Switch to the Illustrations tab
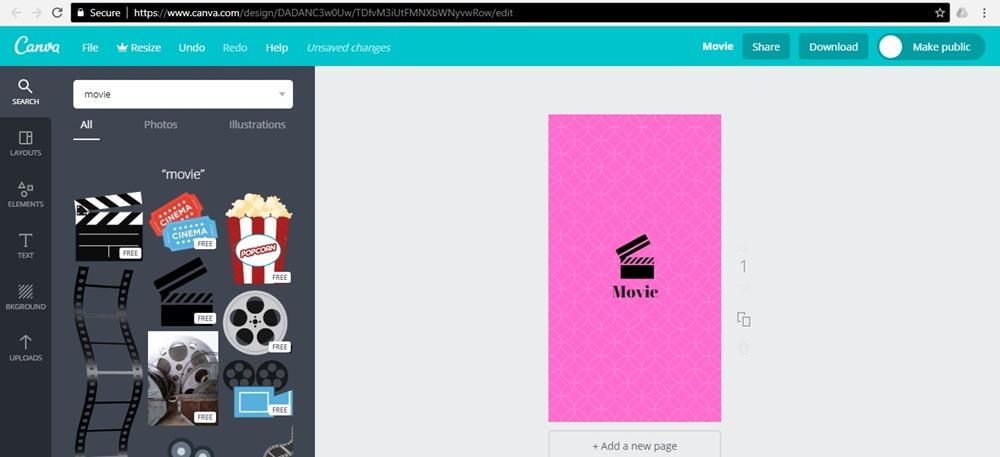The height and width of the screenshot is (457, 1000). [x=257, y=125]
